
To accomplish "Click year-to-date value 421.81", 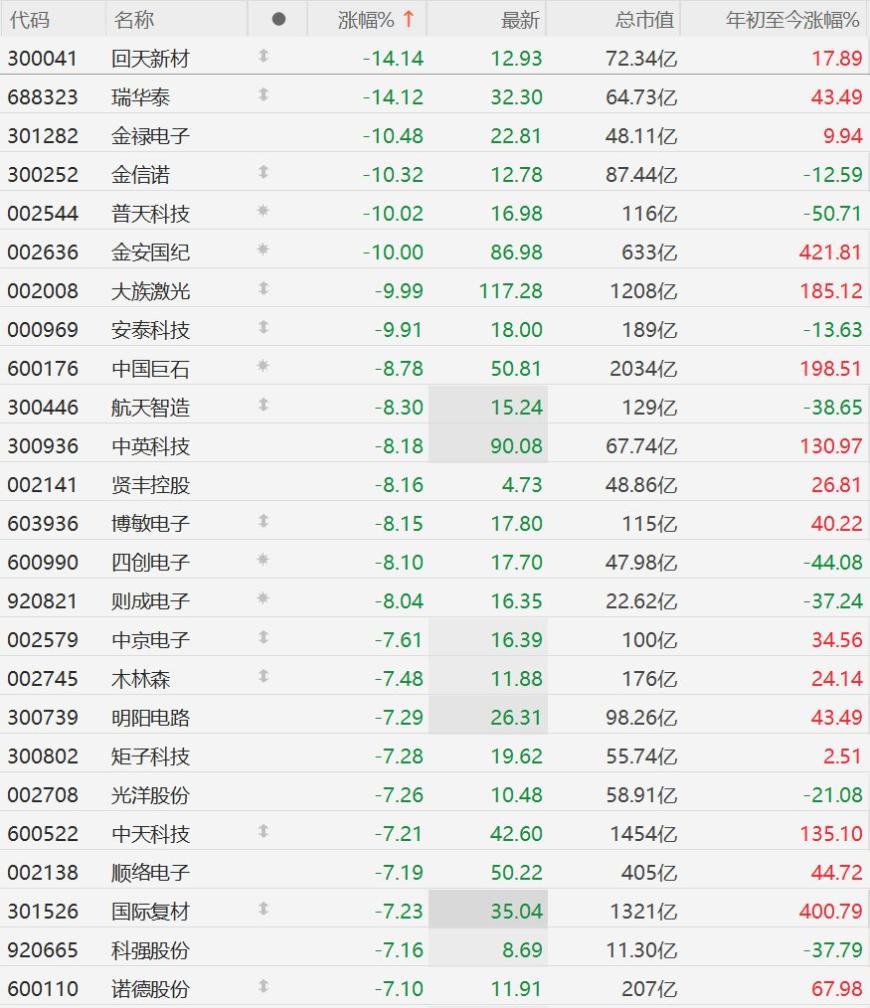I will pos(830,252).
